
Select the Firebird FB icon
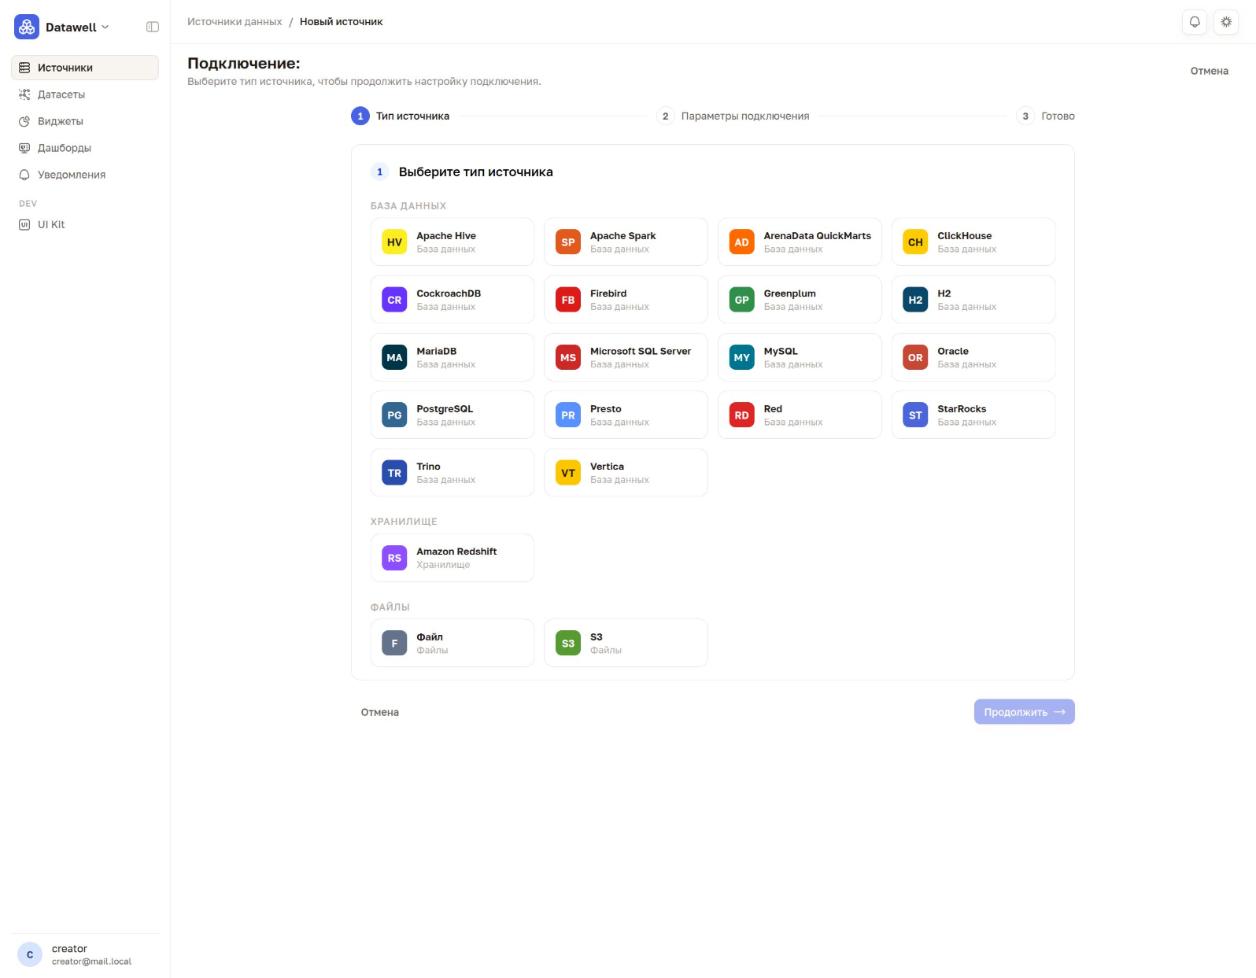click(x=568, y=300)
